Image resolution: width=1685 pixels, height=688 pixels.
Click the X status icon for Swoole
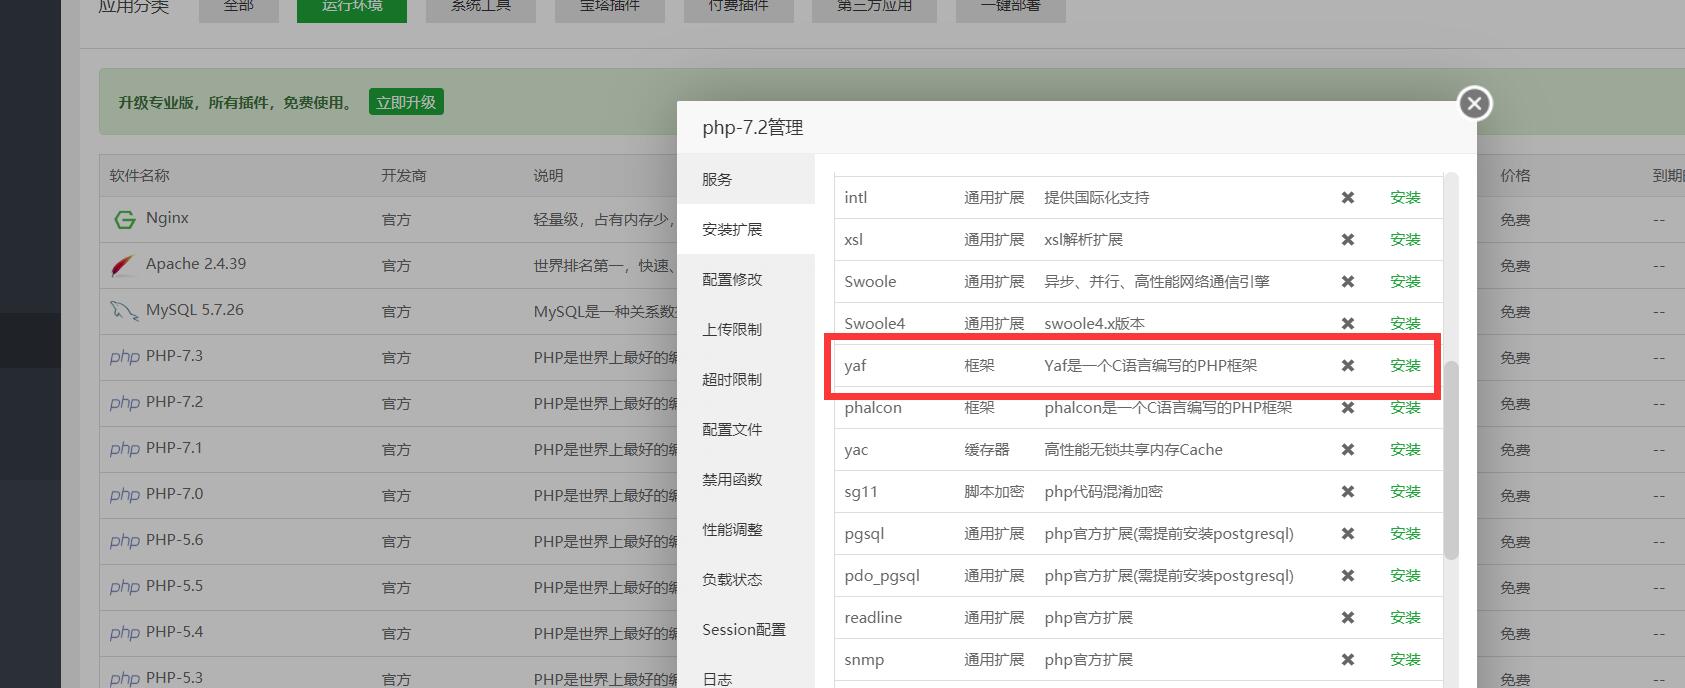(x=1348, y=282)
